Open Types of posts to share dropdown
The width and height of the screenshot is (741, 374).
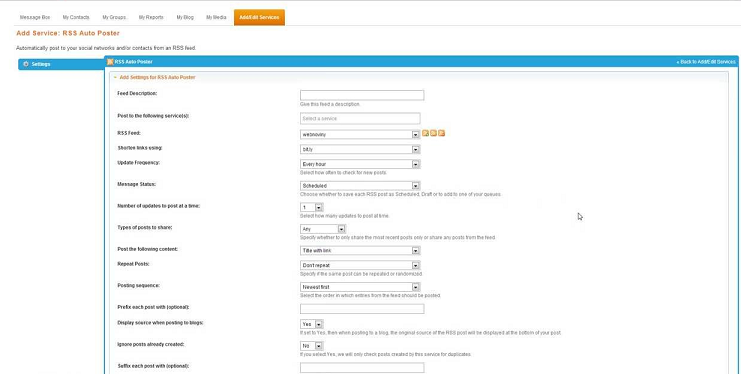(323, 229)
